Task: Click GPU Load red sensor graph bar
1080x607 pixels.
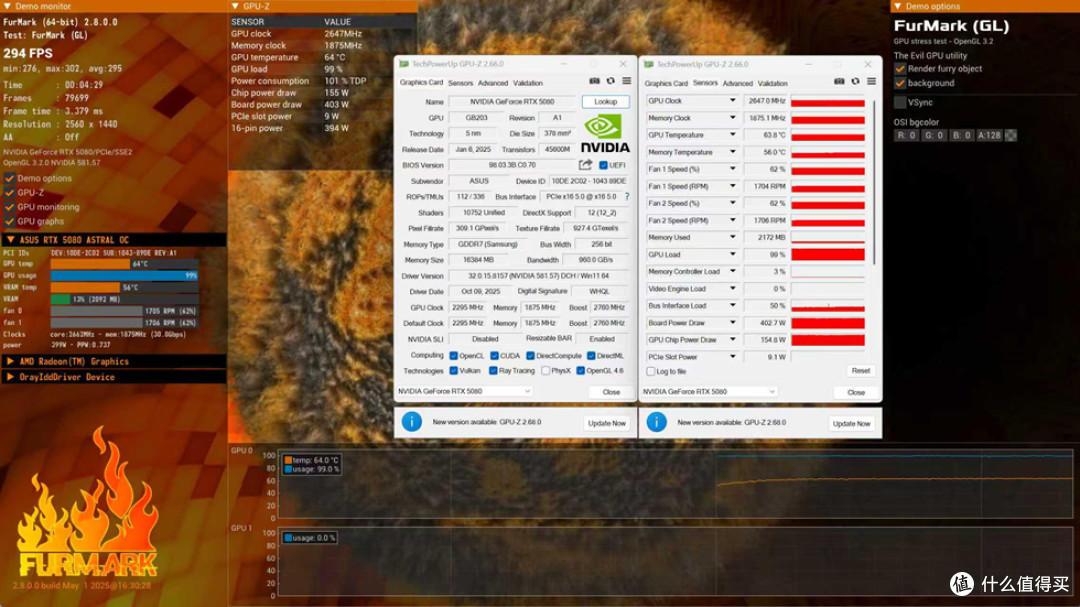Action: [827, 254]
